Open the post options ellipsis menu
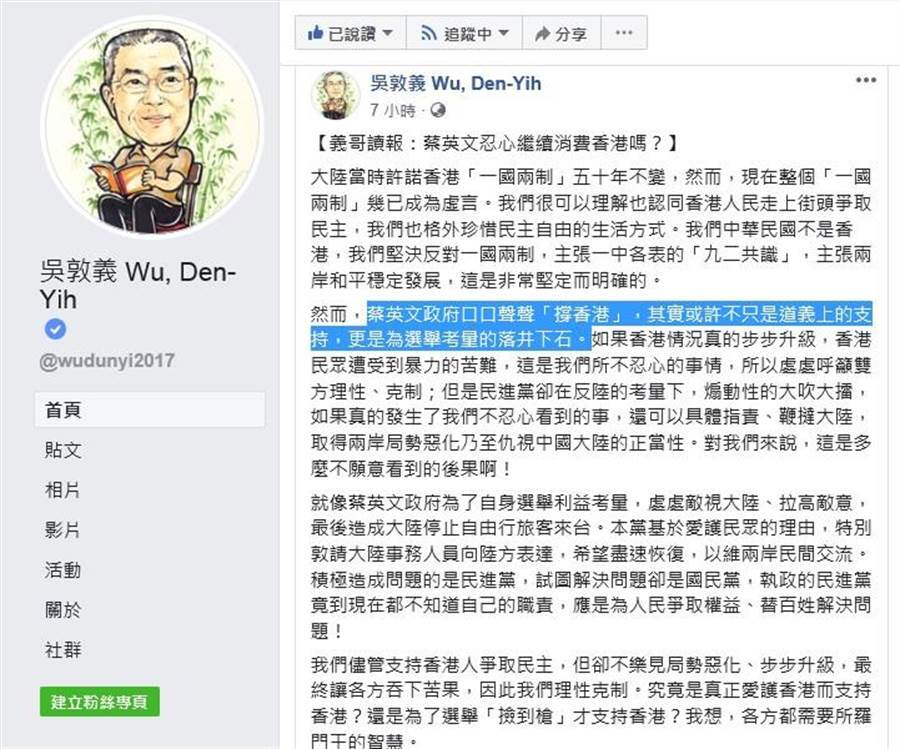This screenshot has height=749, width=900. [x=866, y=80]
